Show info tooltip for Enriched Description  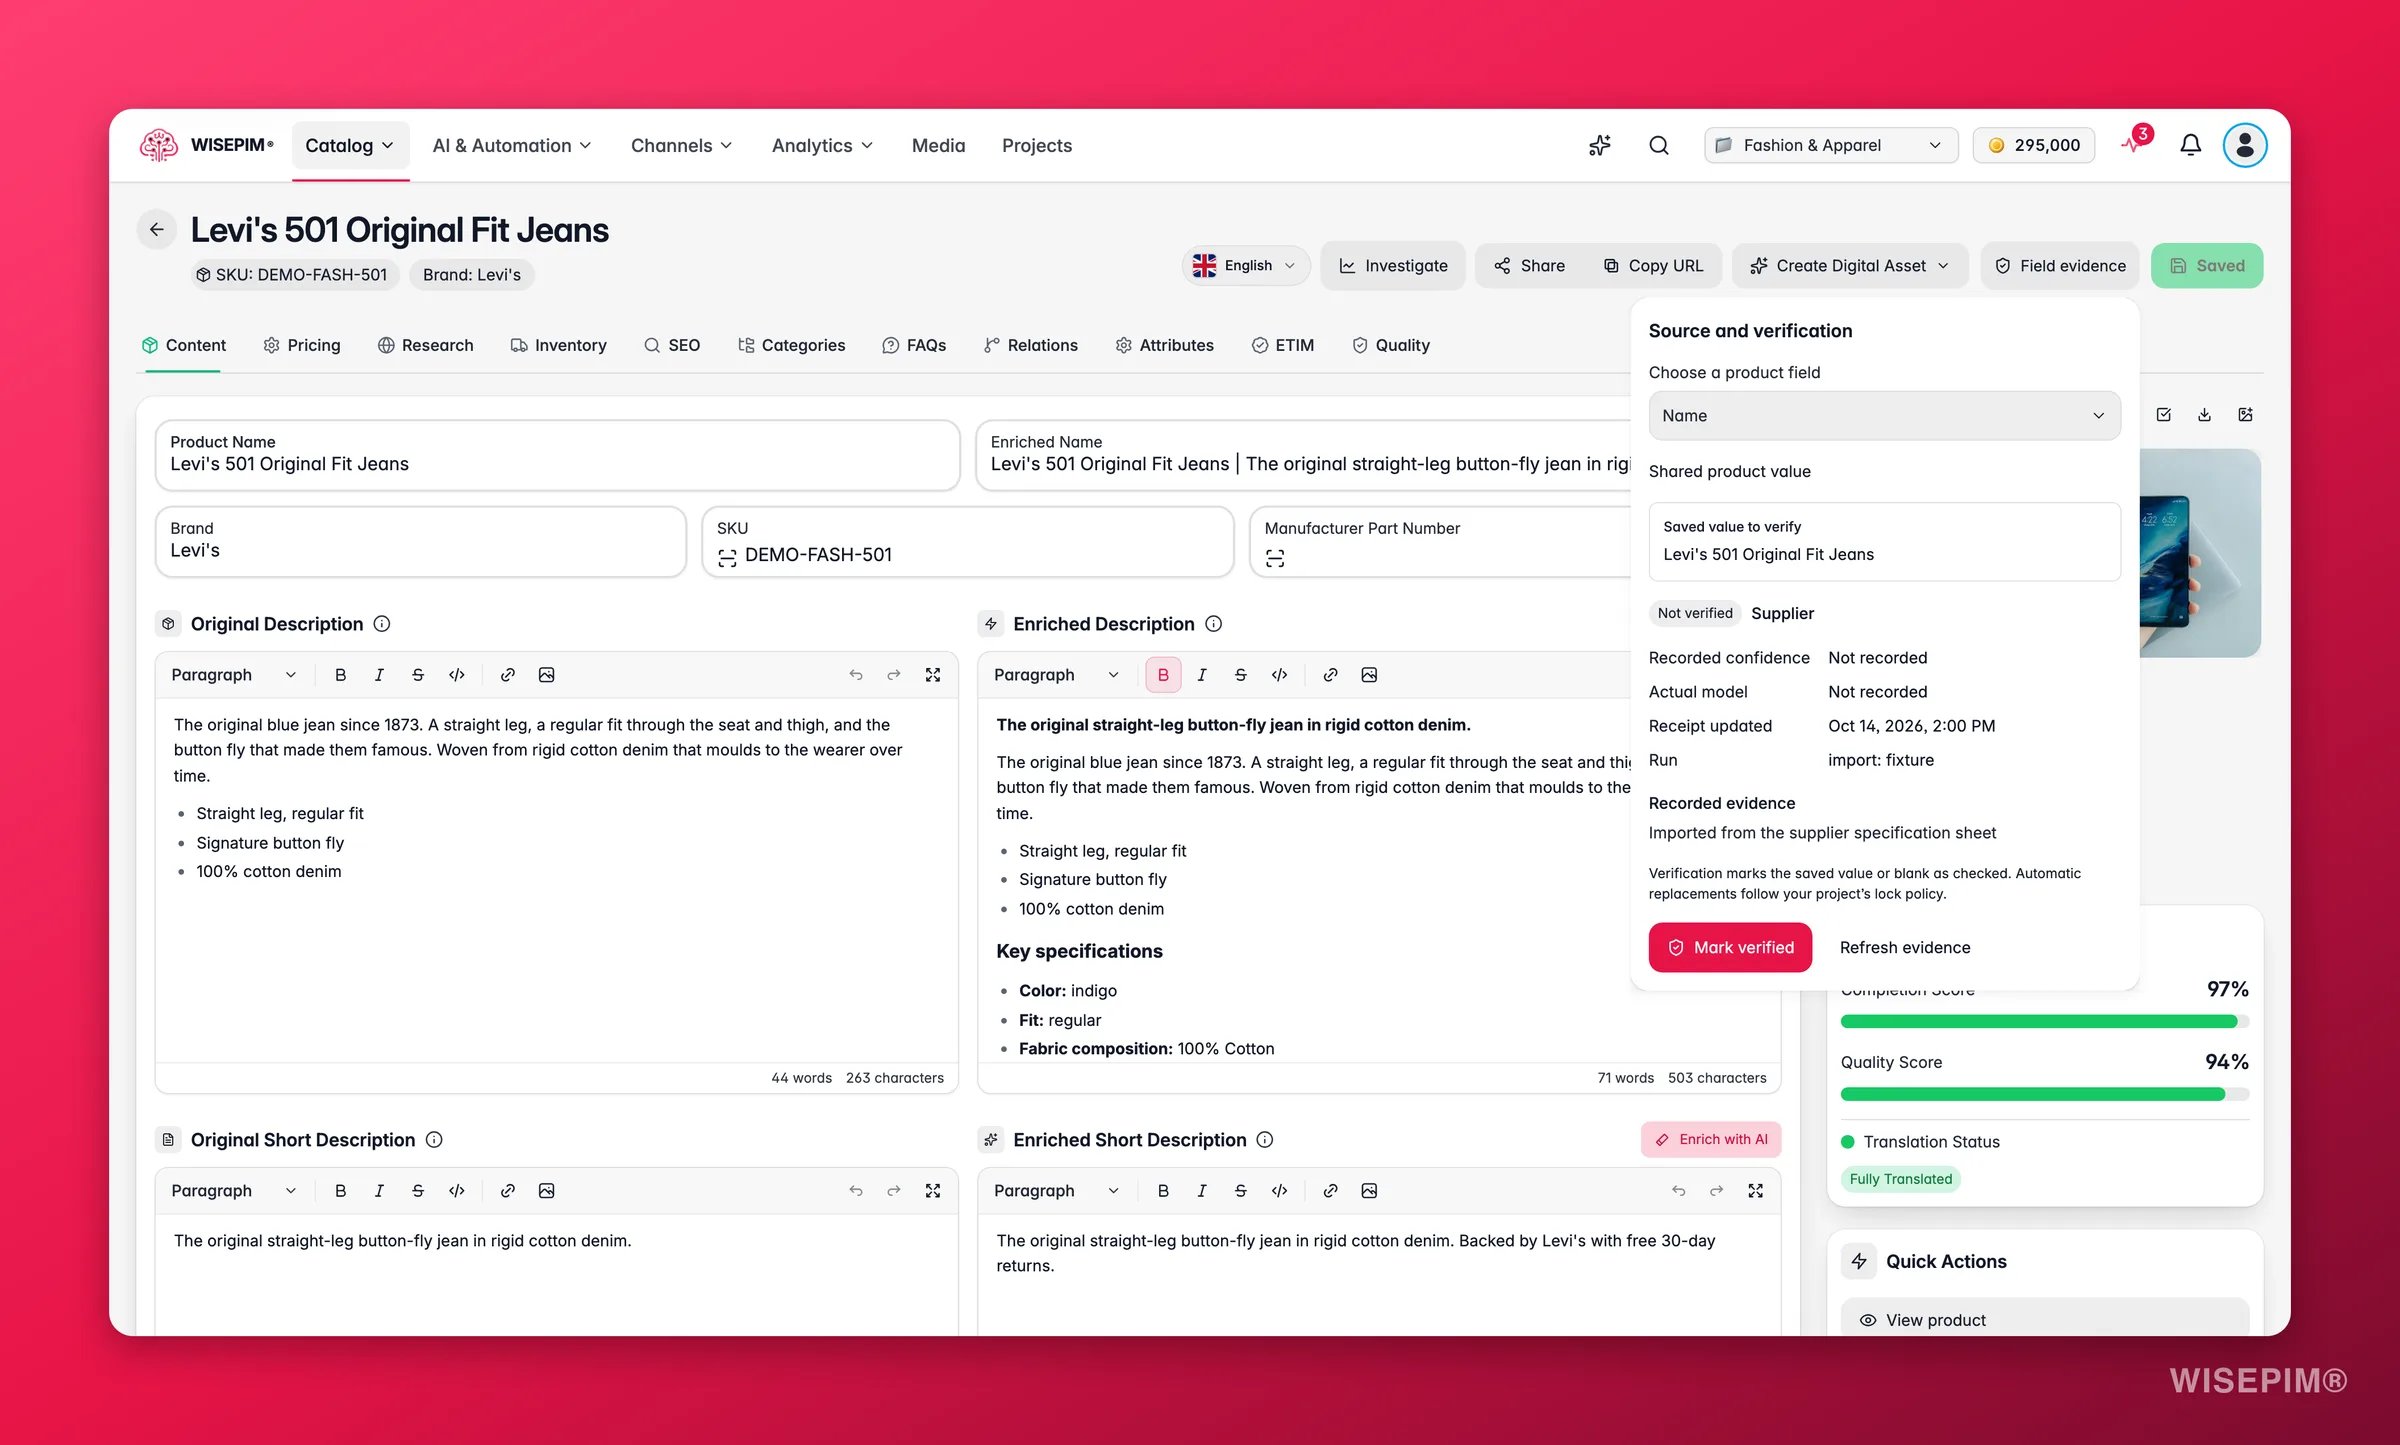[1214, 624]
